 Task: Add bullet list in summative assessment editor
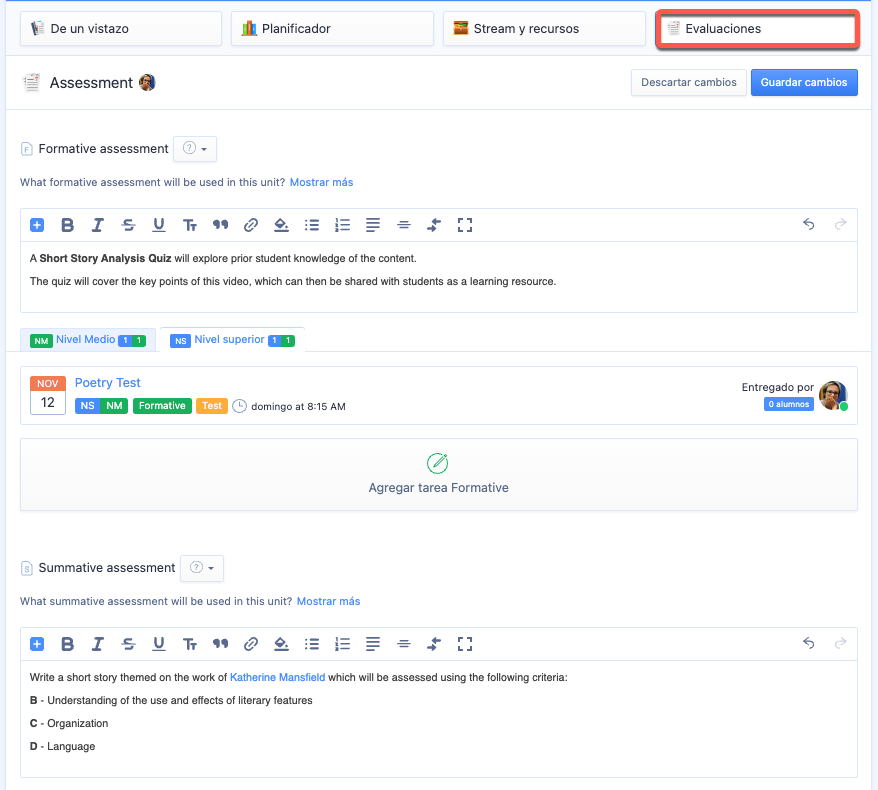[x=312, y=644]
